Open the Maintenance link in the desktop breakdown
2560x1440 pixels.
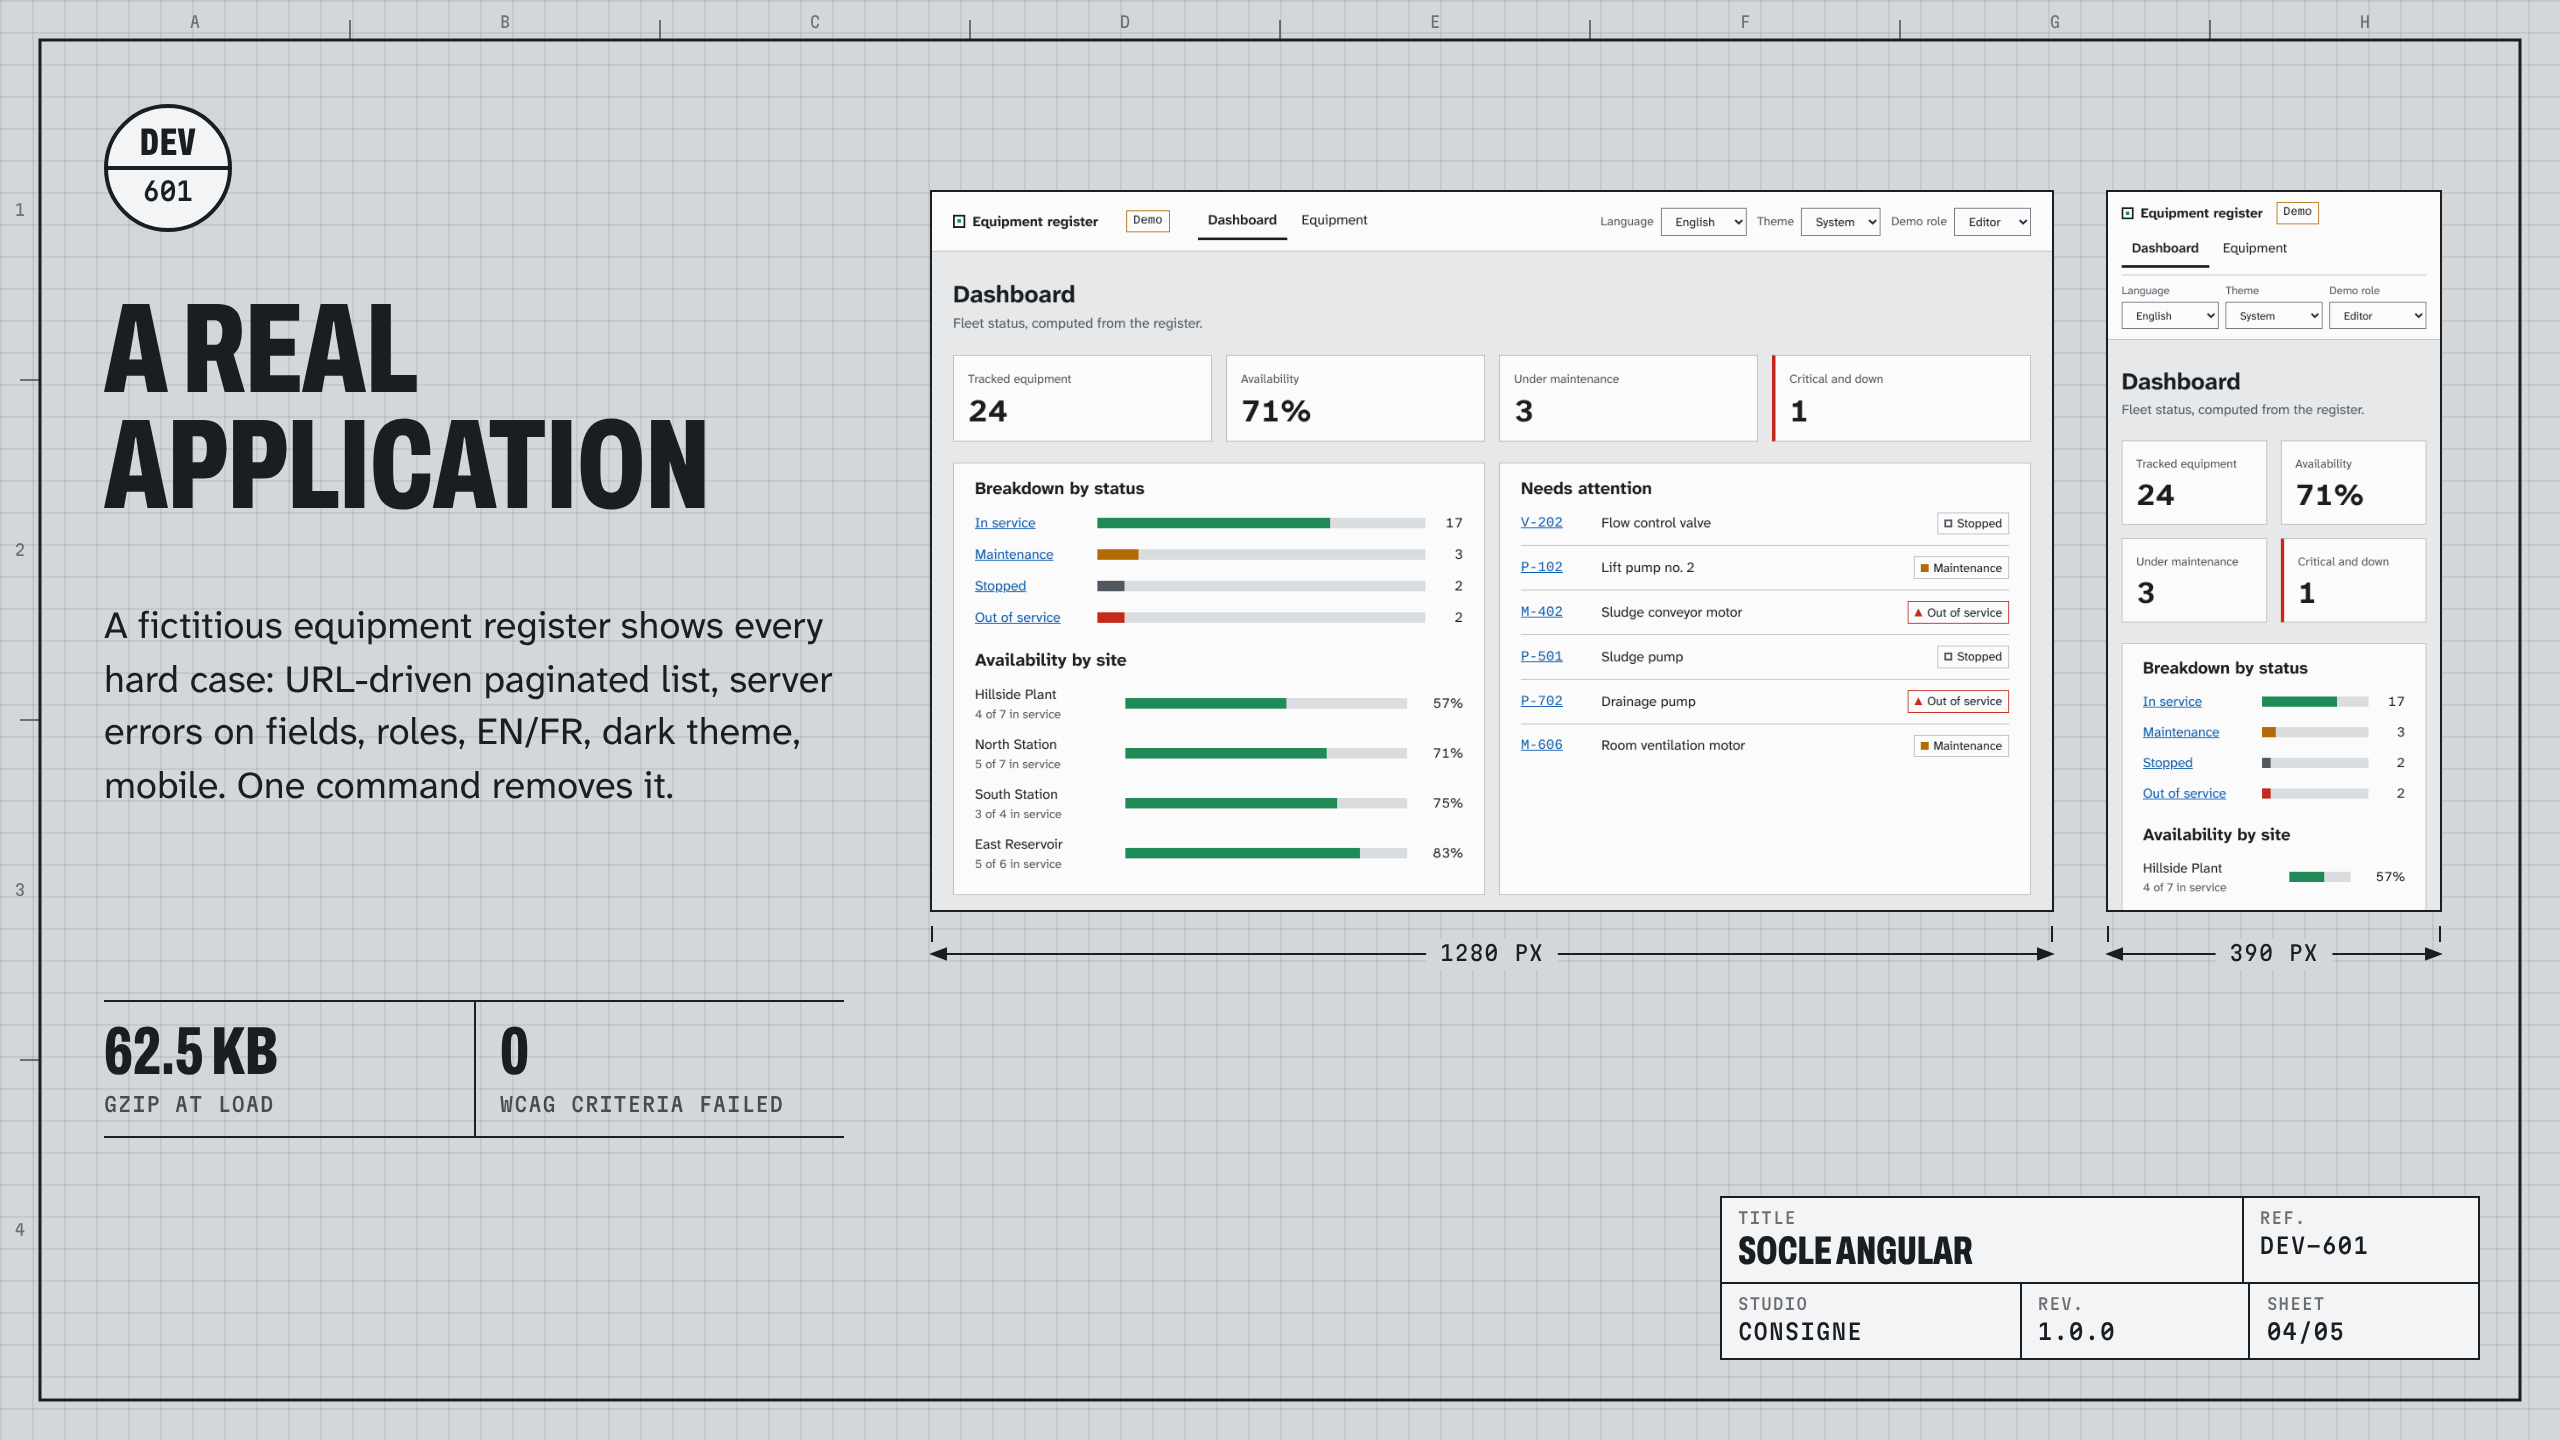1014,555
